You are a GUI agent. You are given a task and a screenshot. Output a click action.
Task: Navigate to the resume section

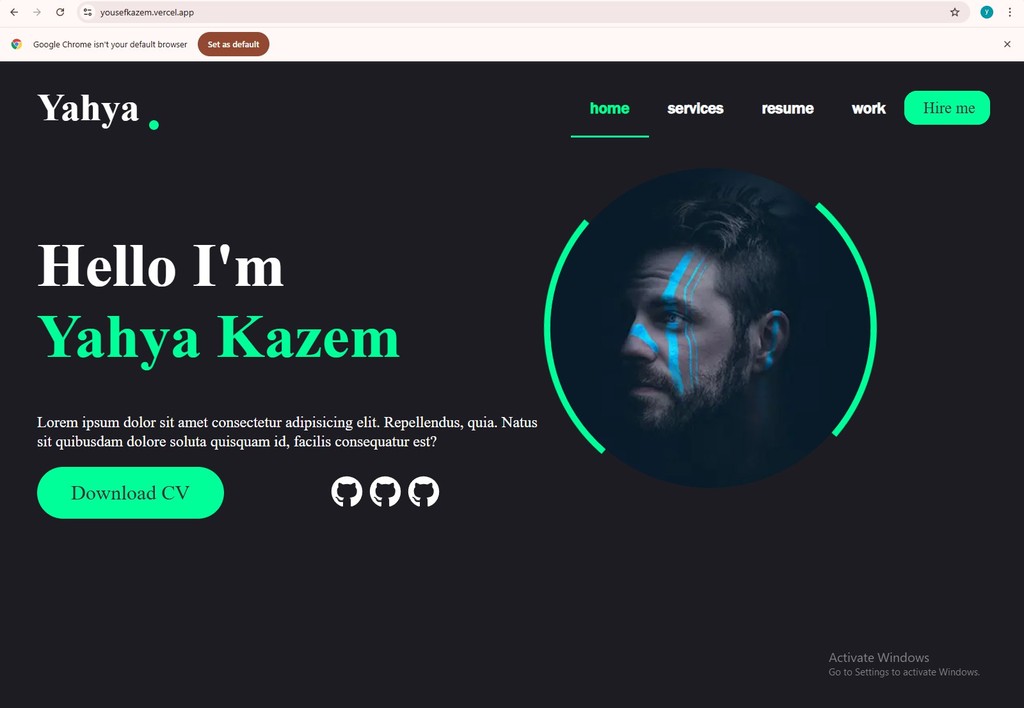point(788,108)
